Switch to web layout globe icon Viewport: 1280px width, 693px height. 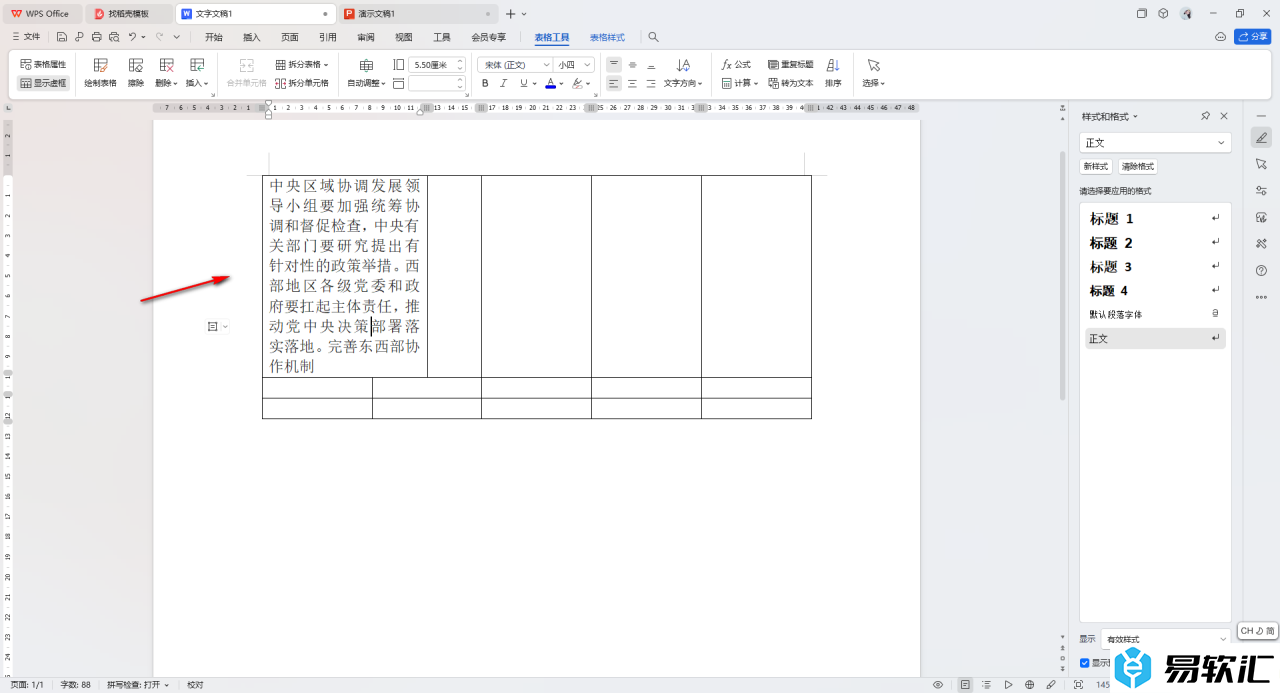(x=1029, y=685)
